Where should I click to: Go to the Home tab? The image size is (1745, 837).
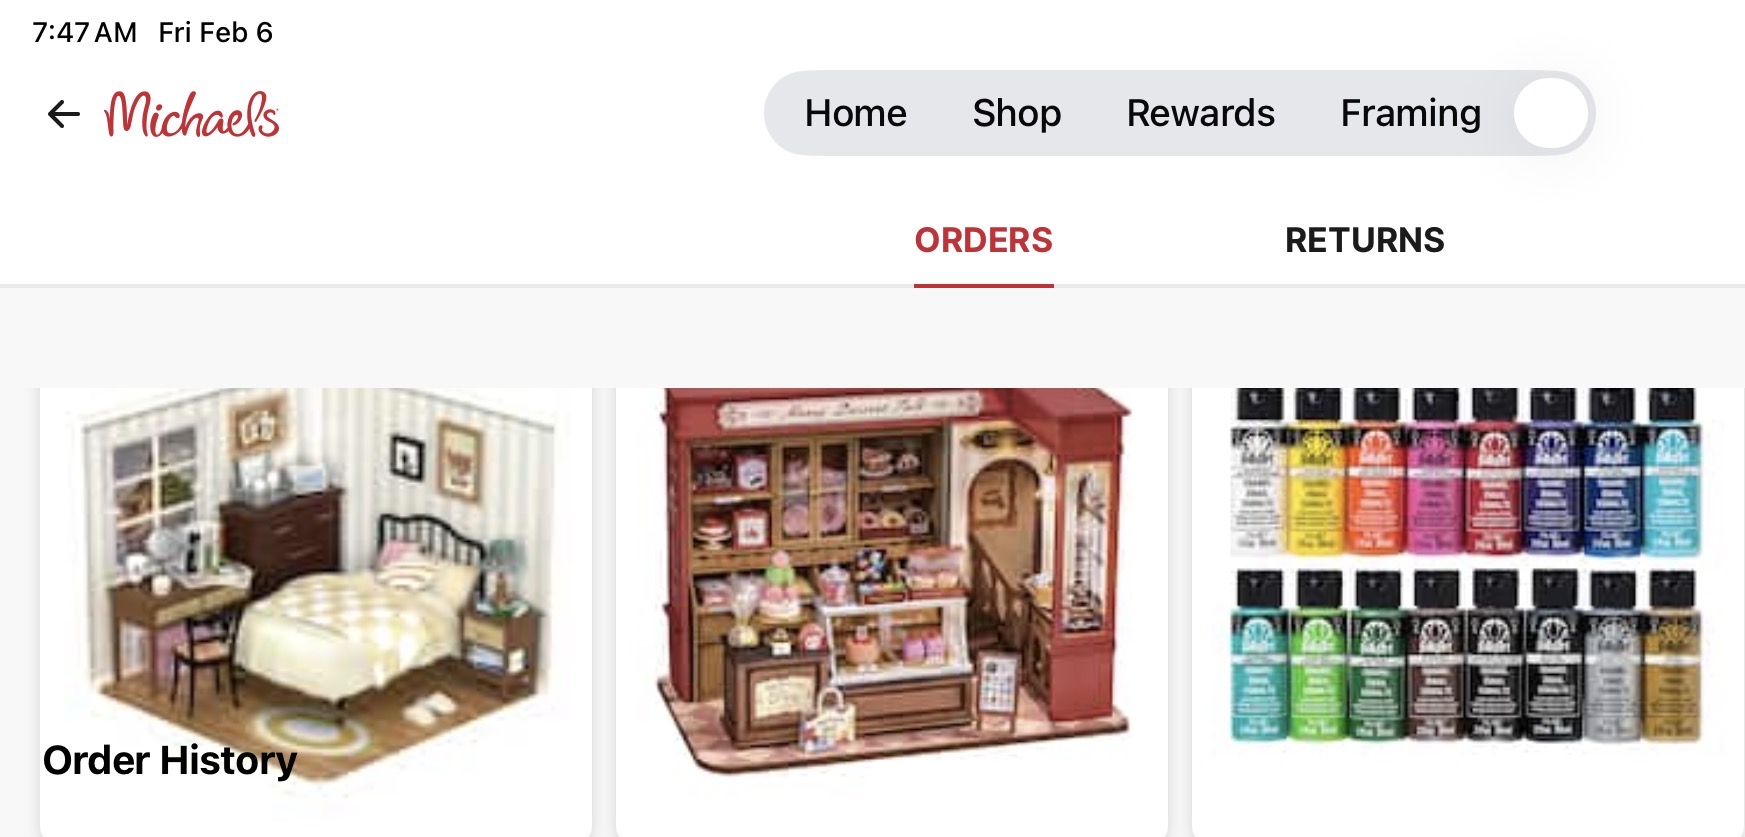[x=855, y=113]
